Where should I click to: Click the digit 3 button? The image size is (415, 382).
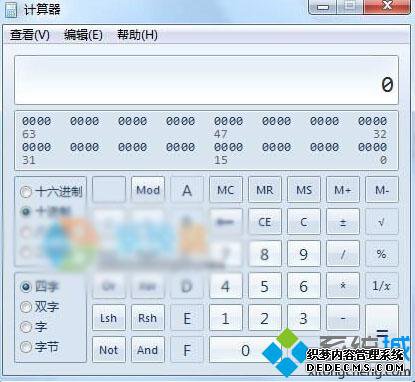(x=304, y=318)
